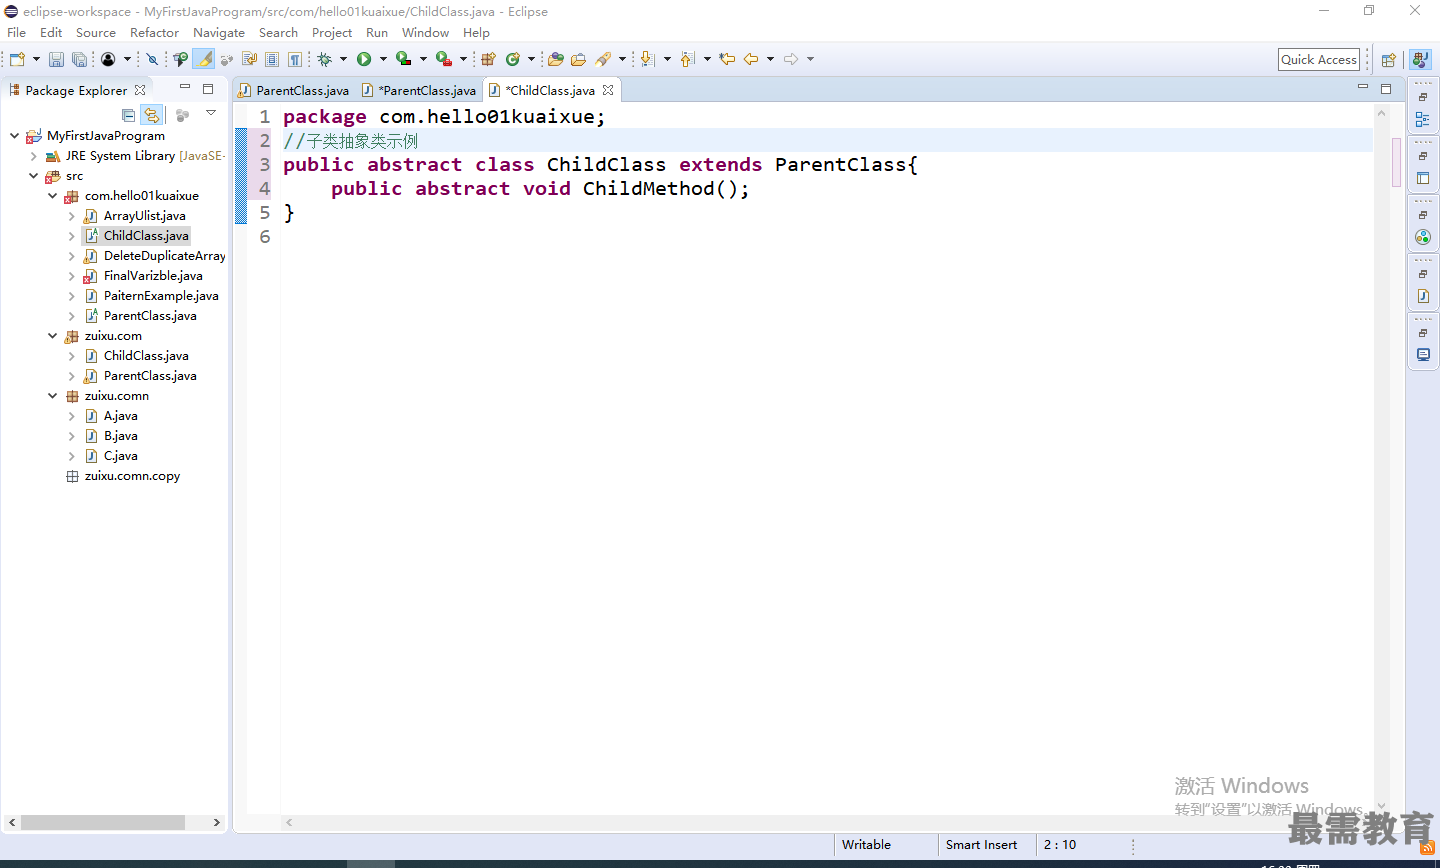Minimize the Package Explorer view
Image resolution: width=1440 pixels, height=868 pixels.
coord(185,88)
